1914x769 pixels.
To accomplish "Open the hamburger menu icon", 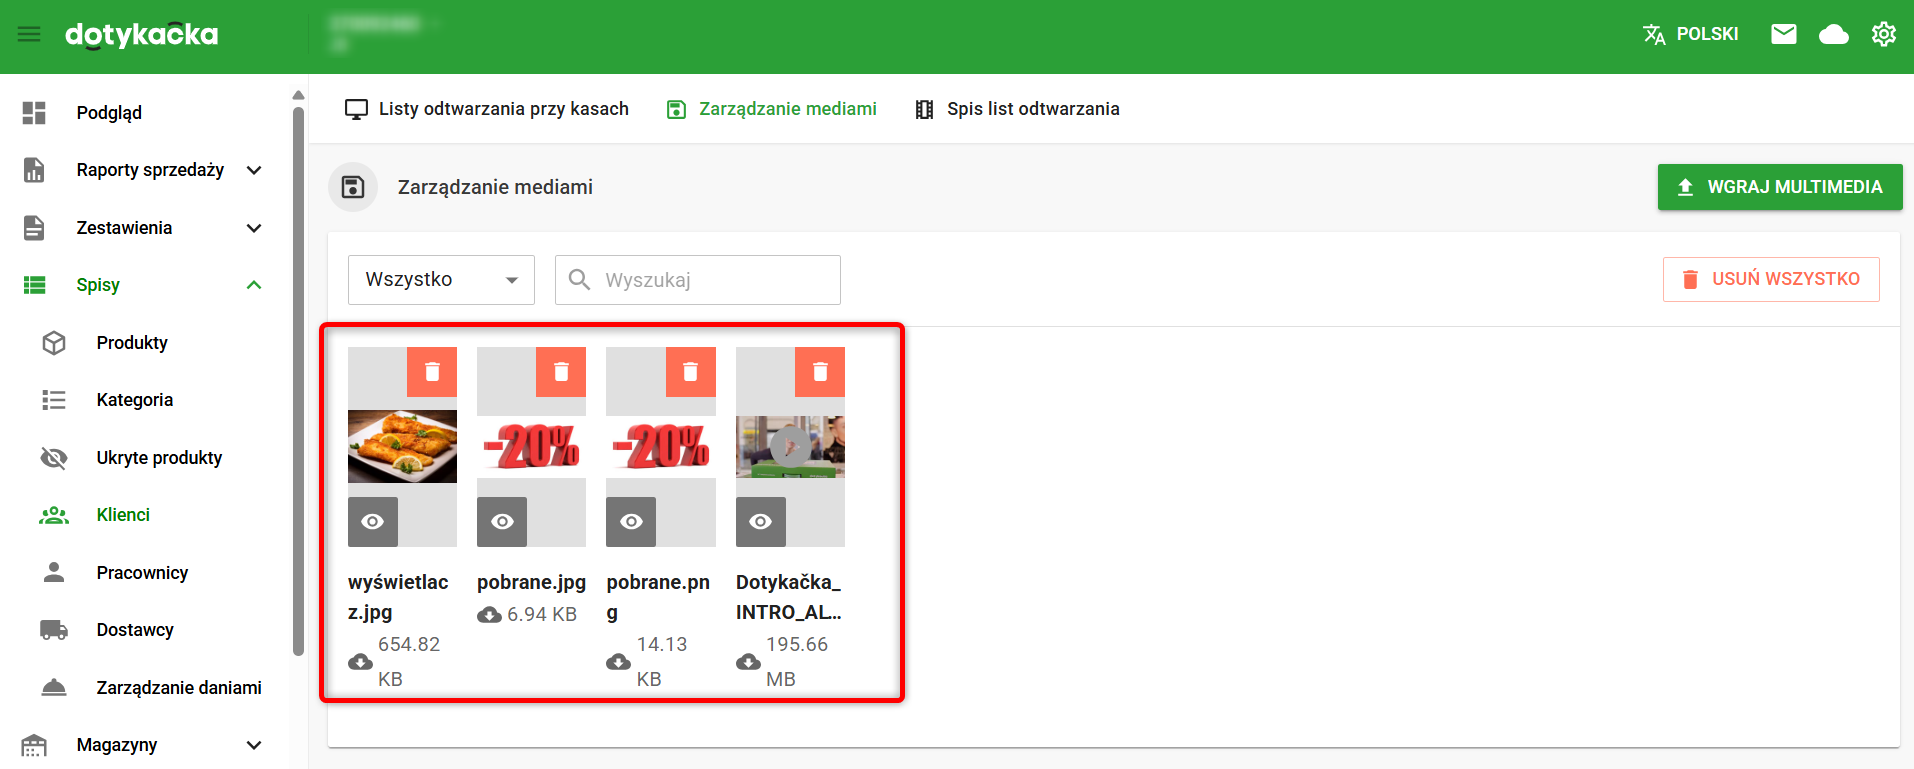I will [30, 35].
